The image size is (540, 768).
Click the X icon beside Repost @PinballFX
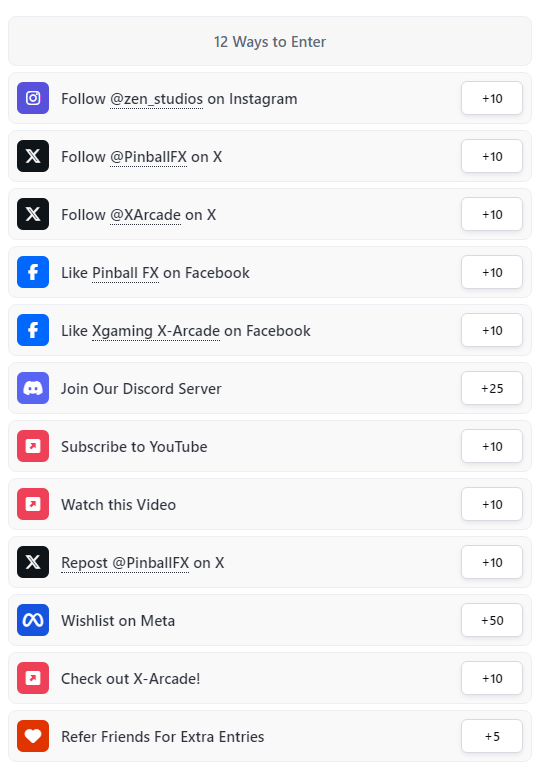(33, 562)
